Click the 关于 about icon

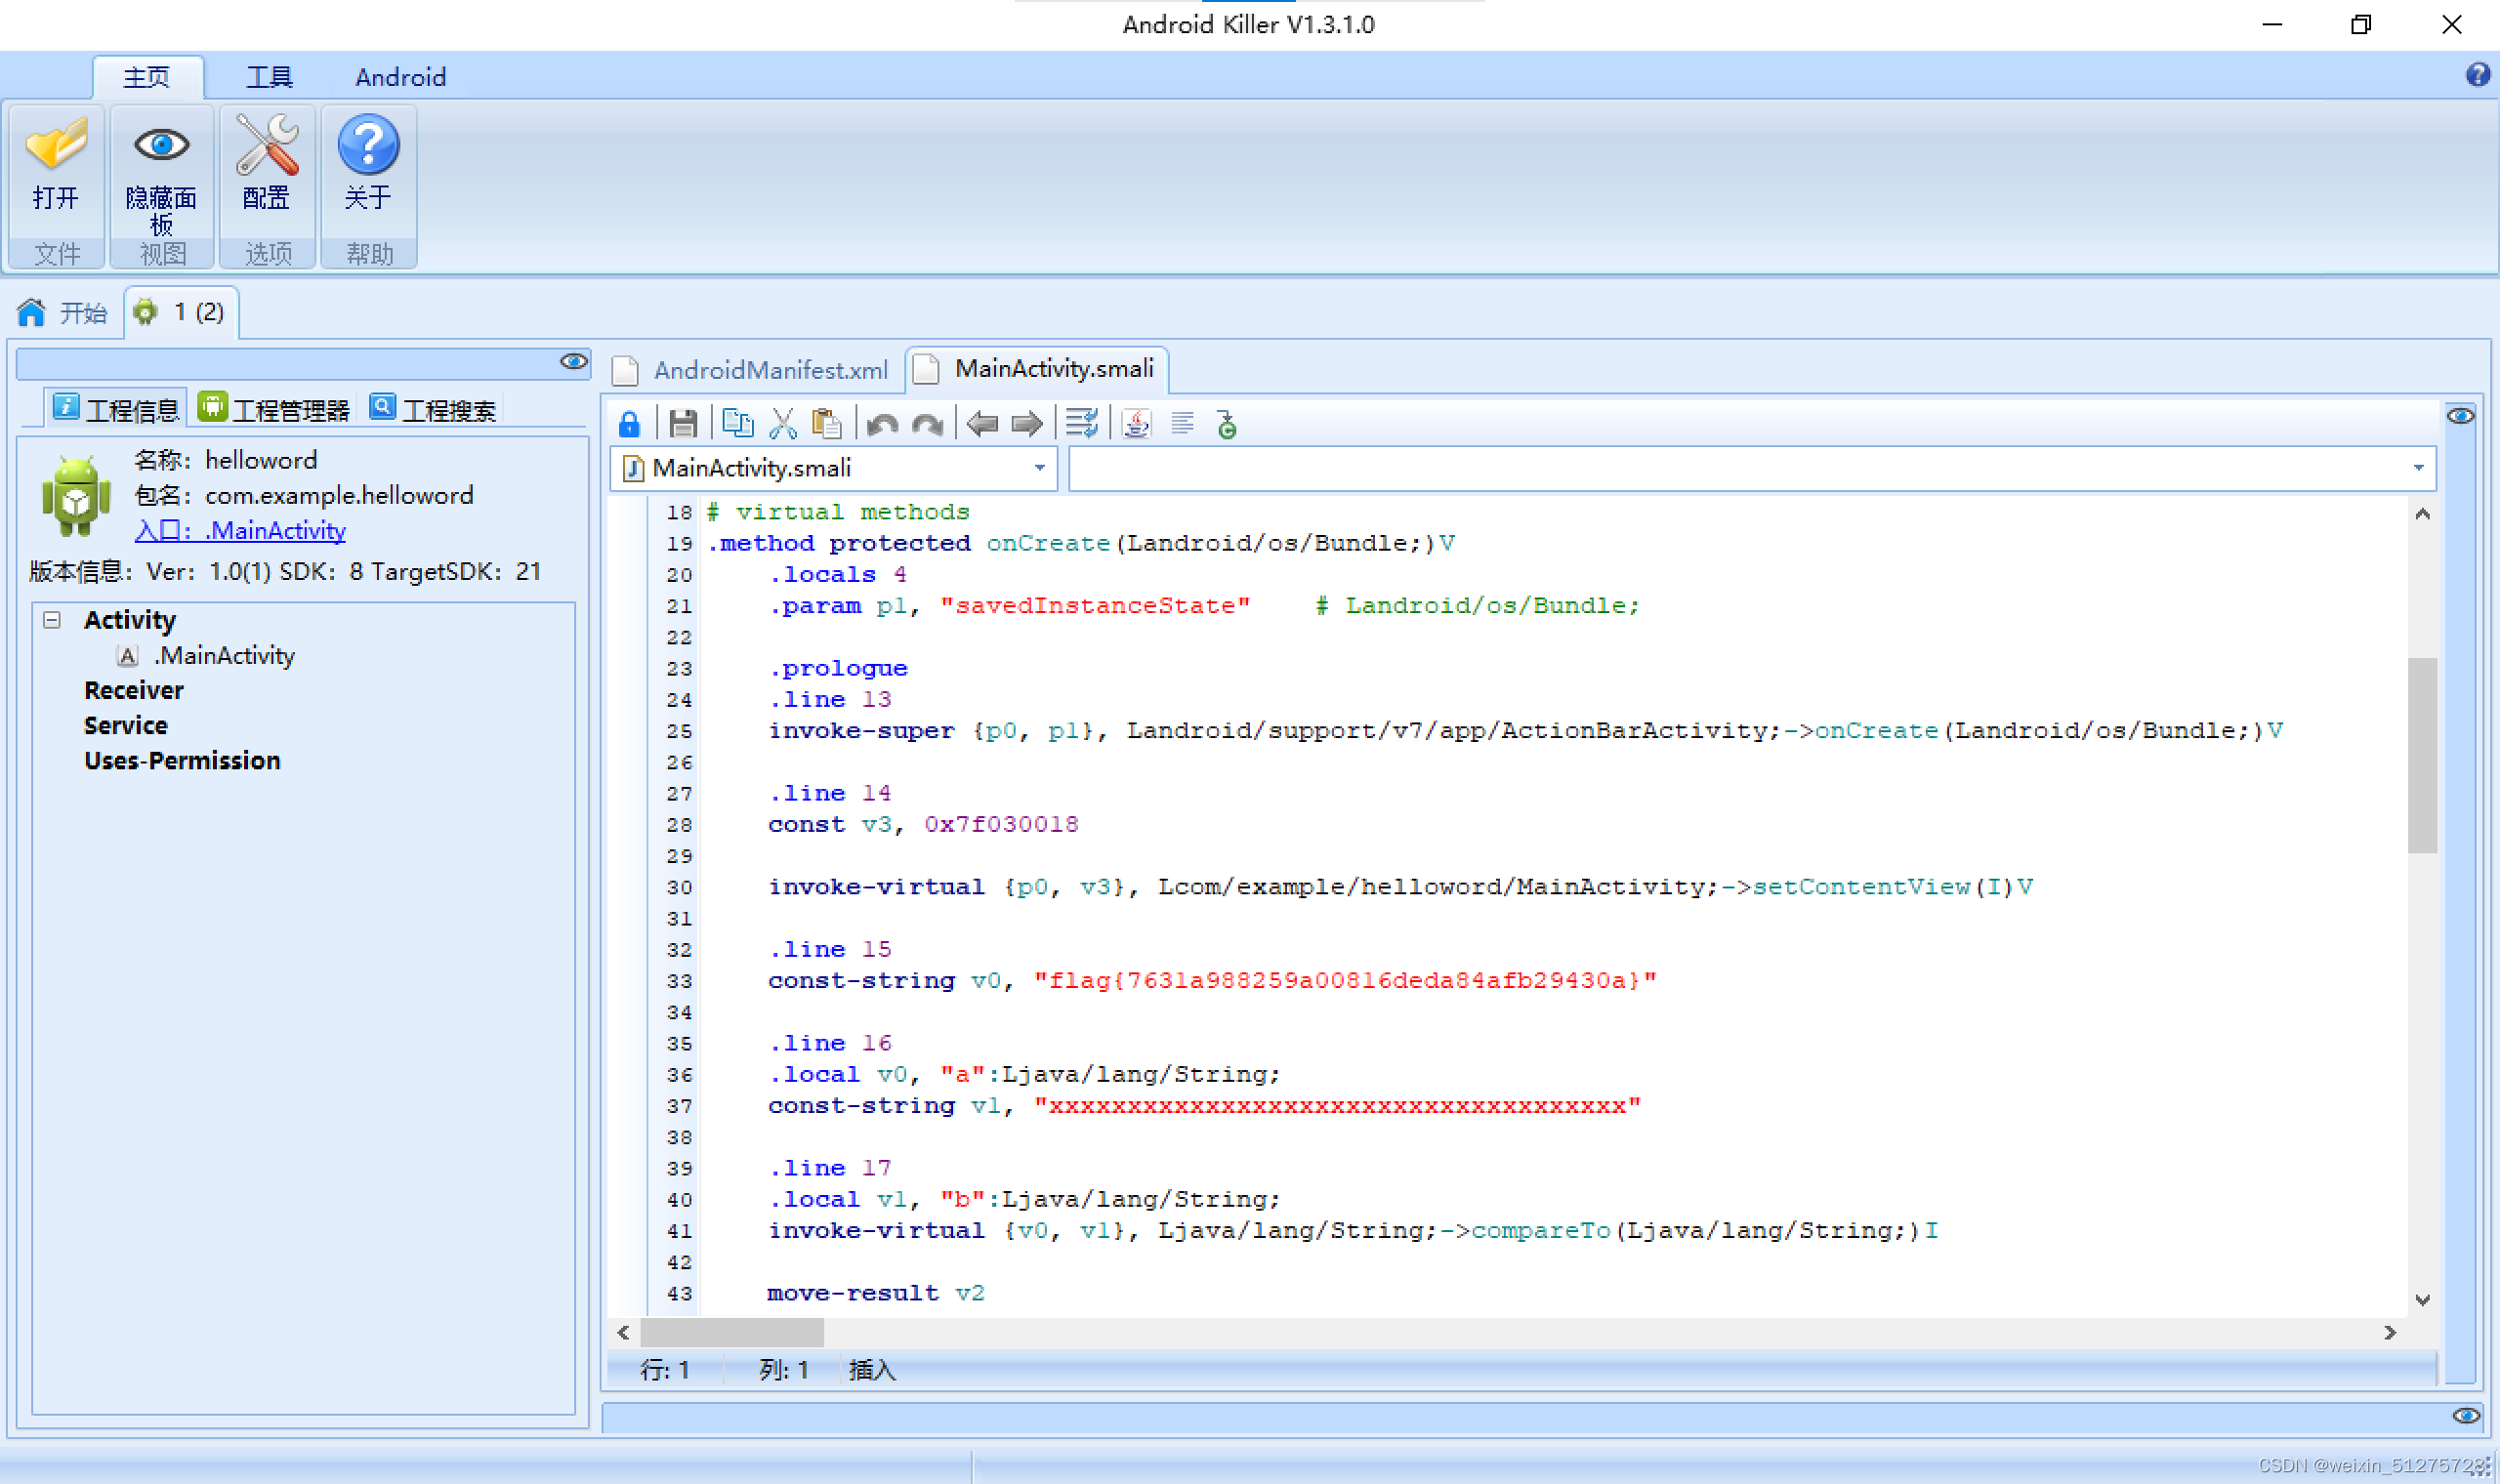pos(368,145)
